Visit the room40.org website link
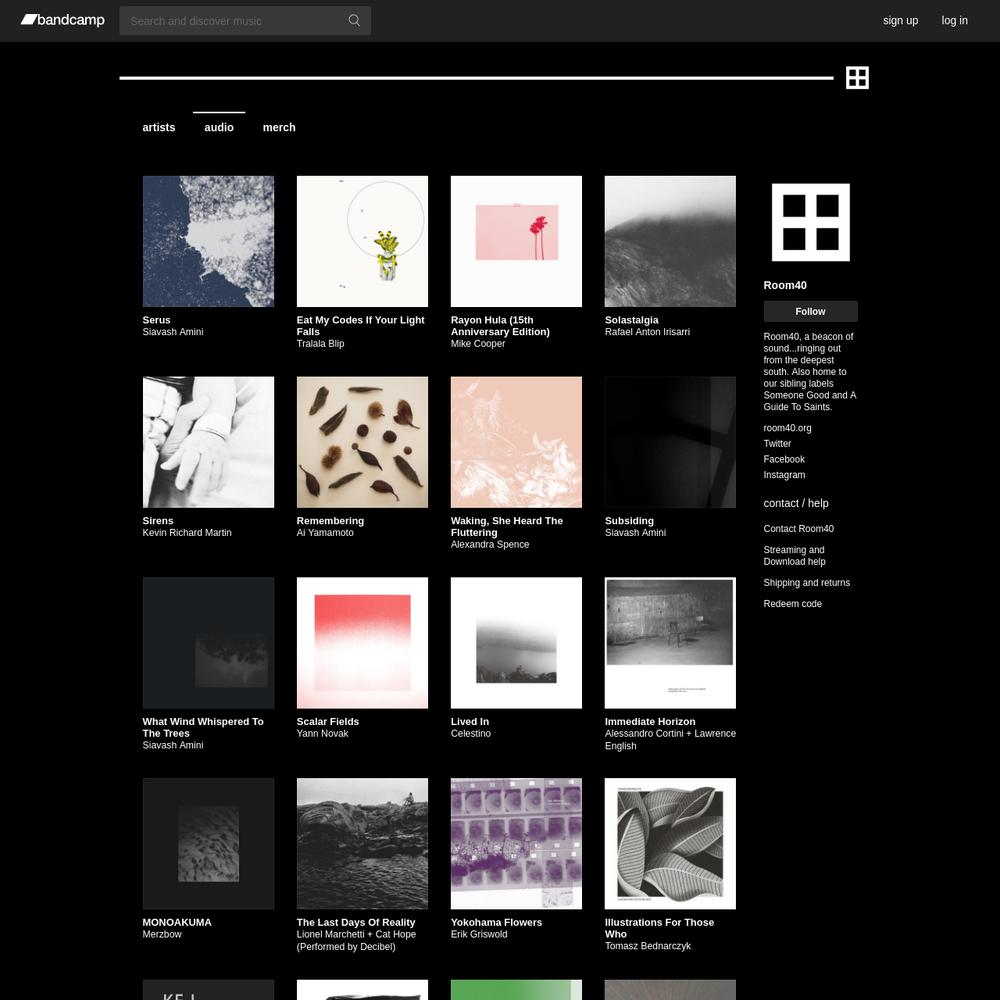This screenshot has width=1000, height=1000. point(788,428)
